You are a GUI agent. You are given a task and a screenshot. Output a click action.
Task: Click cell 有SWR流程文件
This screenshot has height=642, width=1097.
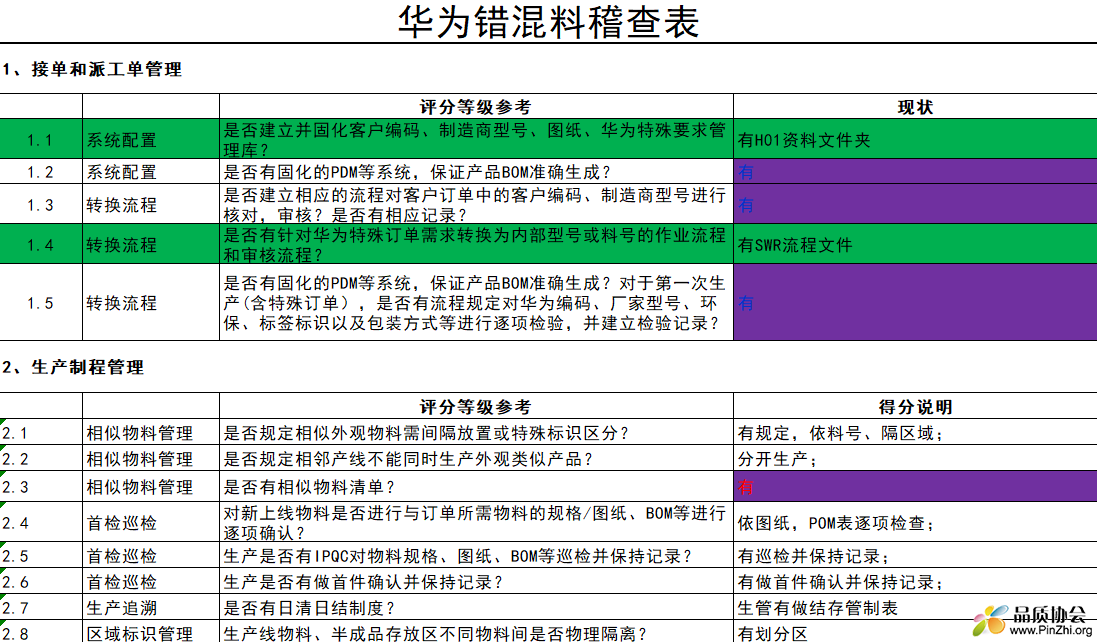pyautogui.click(x=915, y=244)
